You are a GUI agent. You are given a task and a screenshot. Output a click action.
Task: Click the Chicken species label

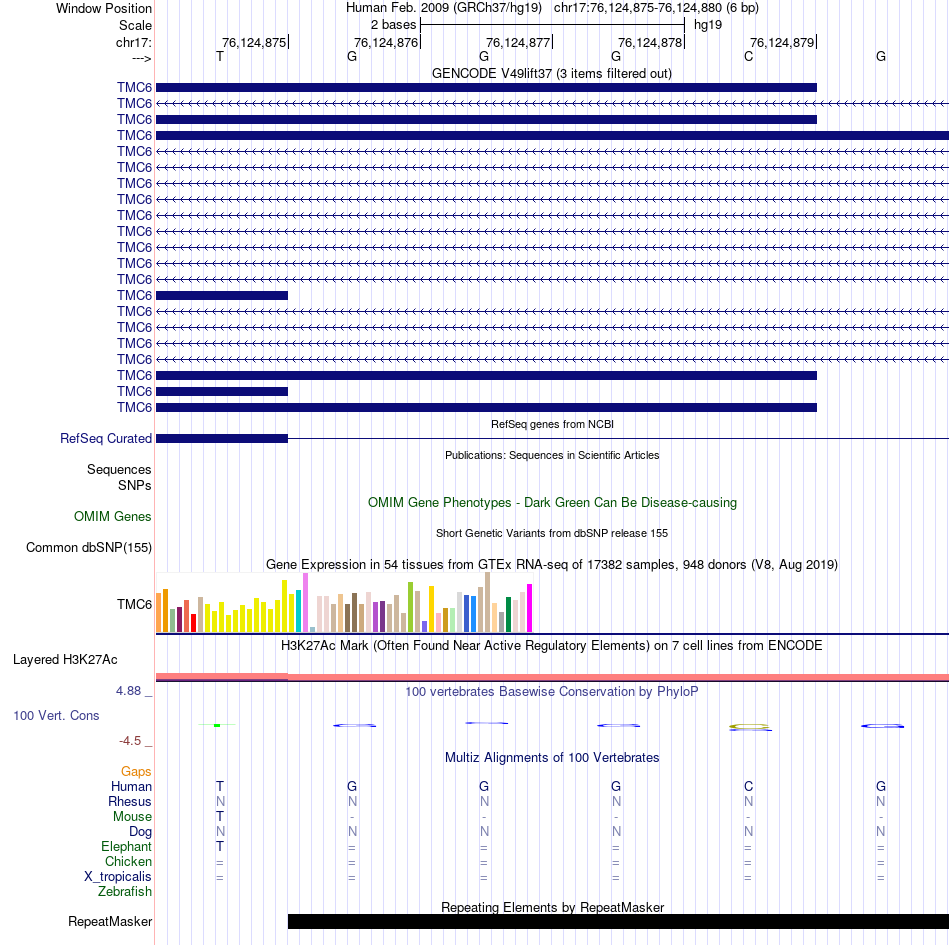click(x=128, y=861)
